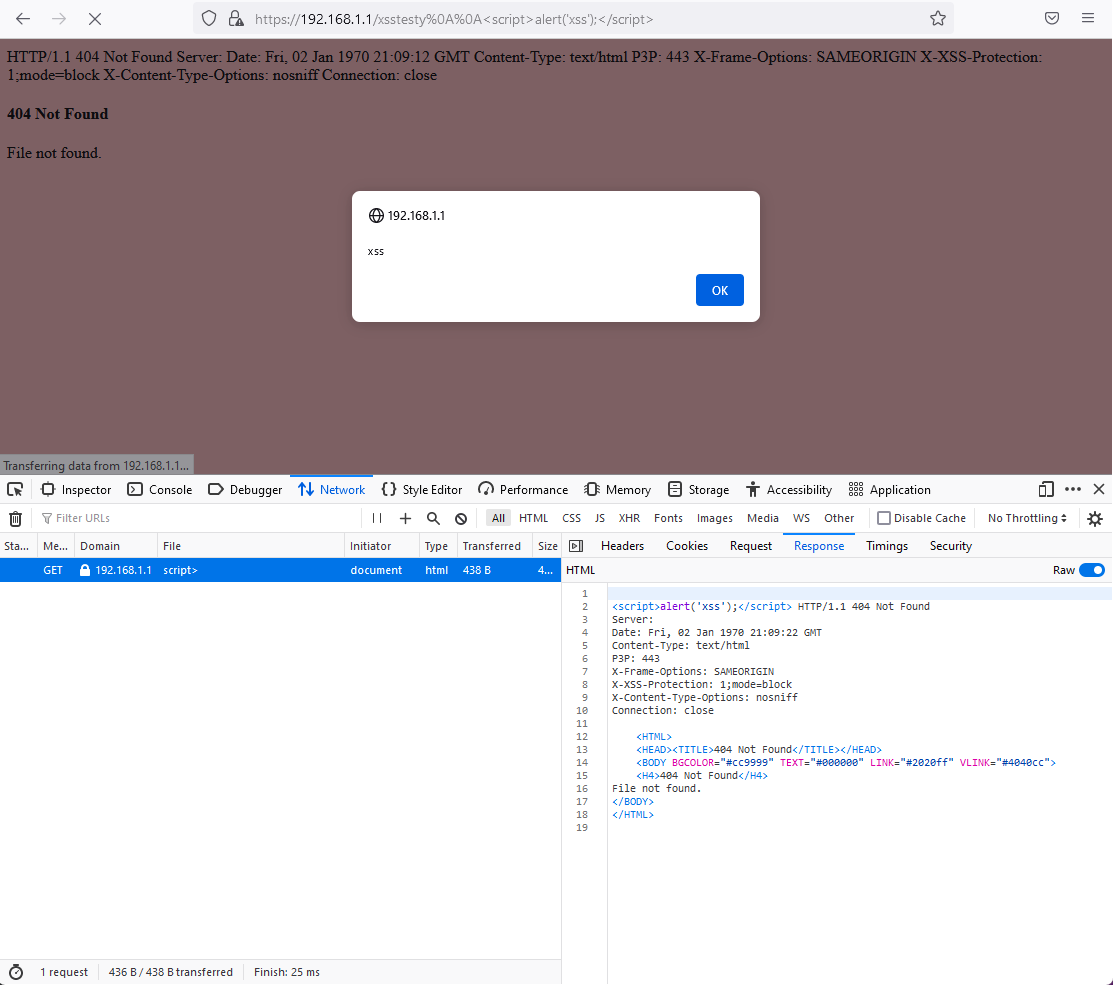
Task: Filter requests by Images type
Action: (x=714, y=518)
